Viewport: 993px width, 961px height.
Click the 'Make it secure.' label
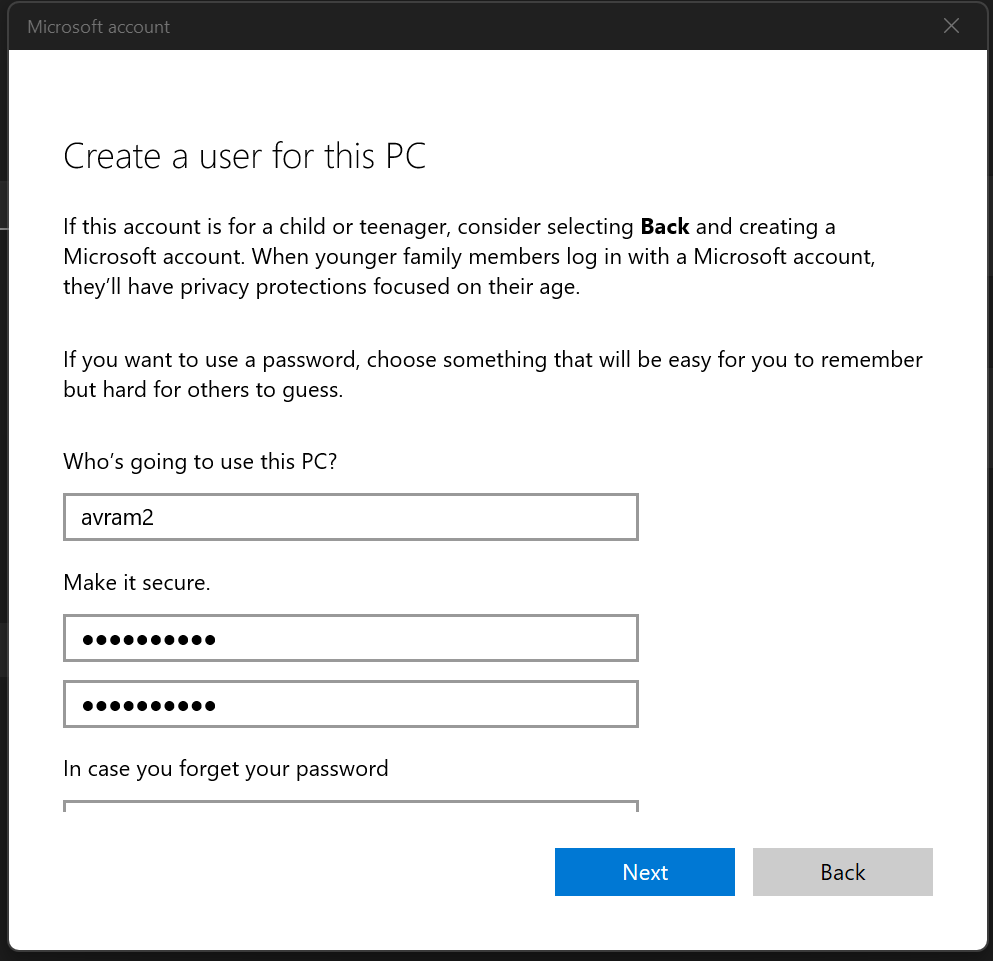point(136,583)
